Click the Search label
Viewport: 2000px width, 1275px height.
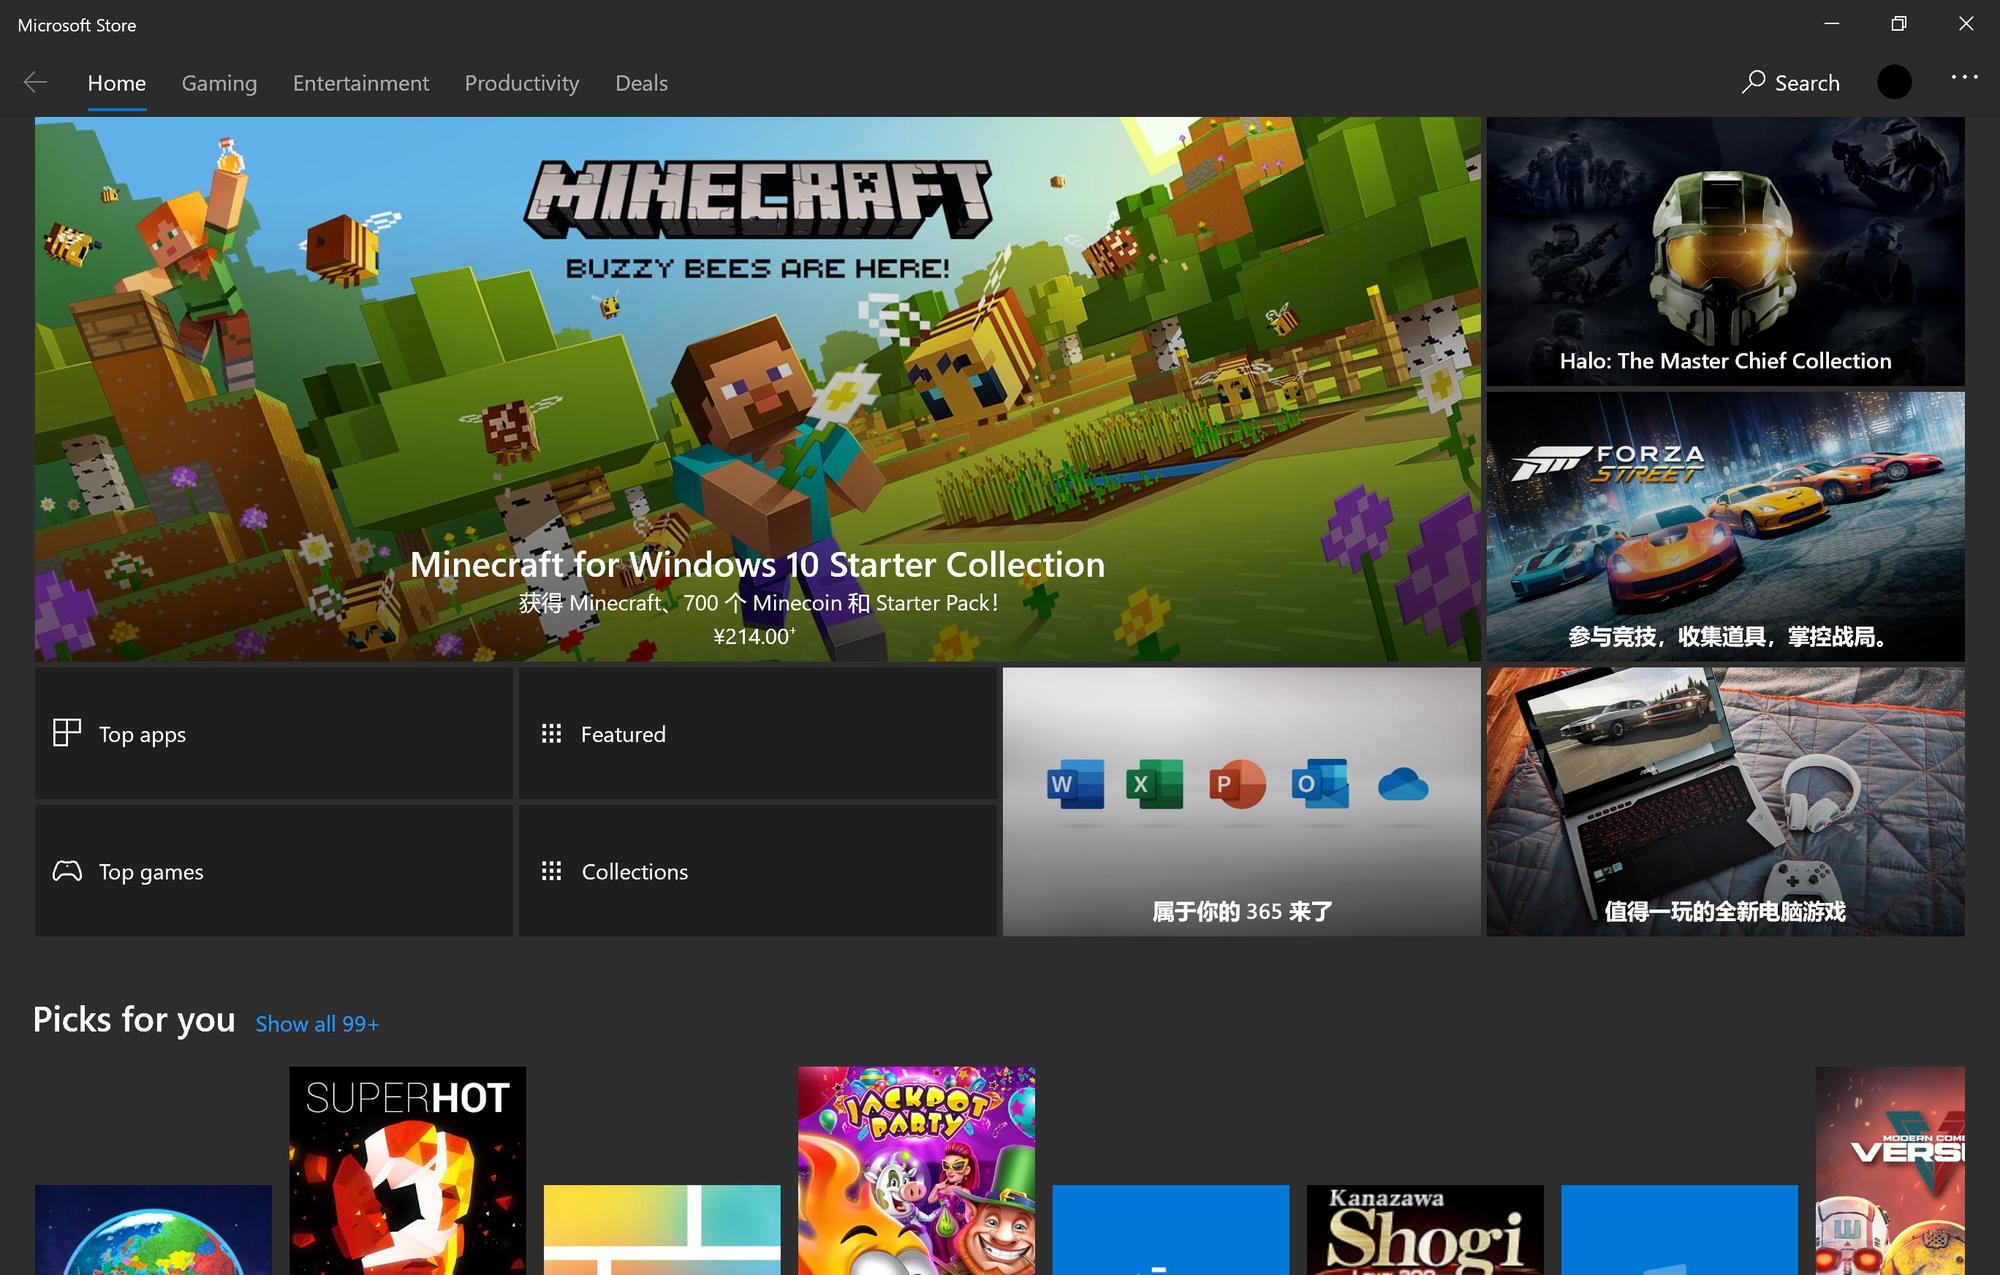(1807, 83)
